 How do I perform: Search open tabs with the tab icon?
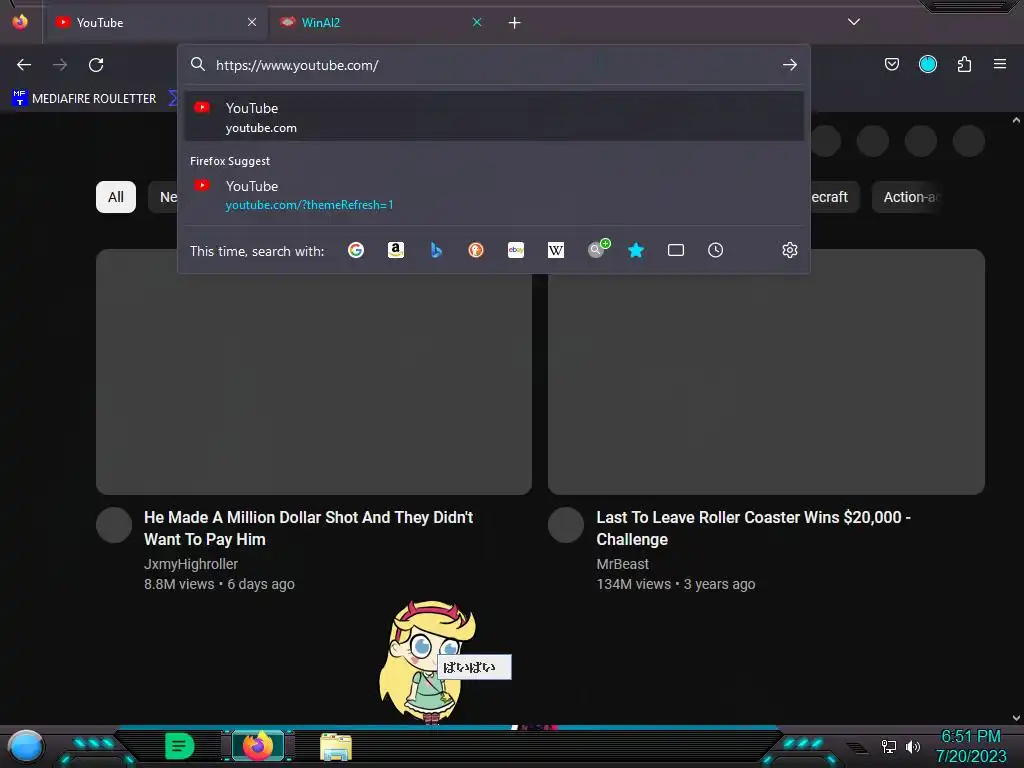(676, 250)
